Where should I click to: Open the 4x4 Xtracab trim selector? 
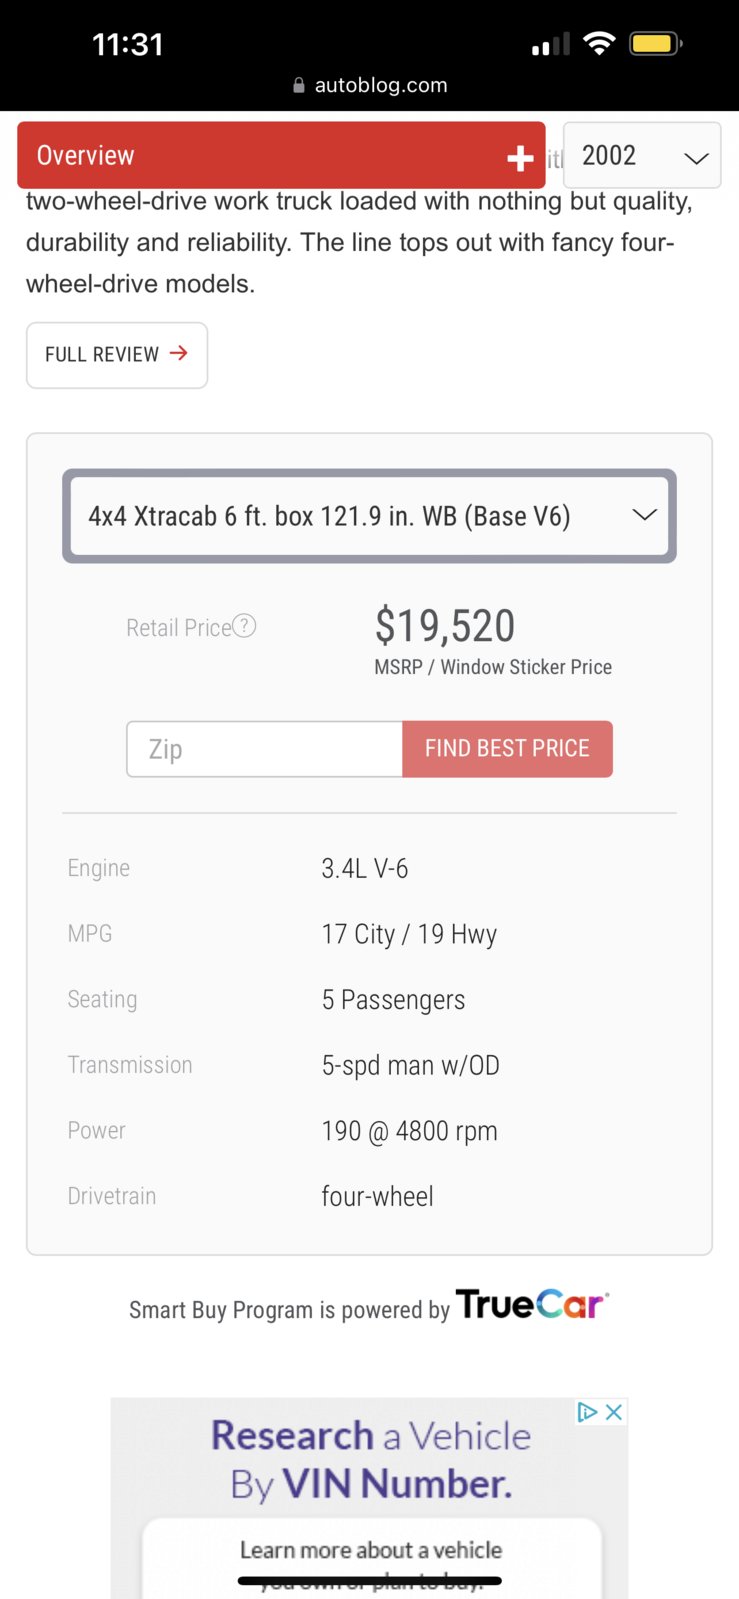point(369,516)
